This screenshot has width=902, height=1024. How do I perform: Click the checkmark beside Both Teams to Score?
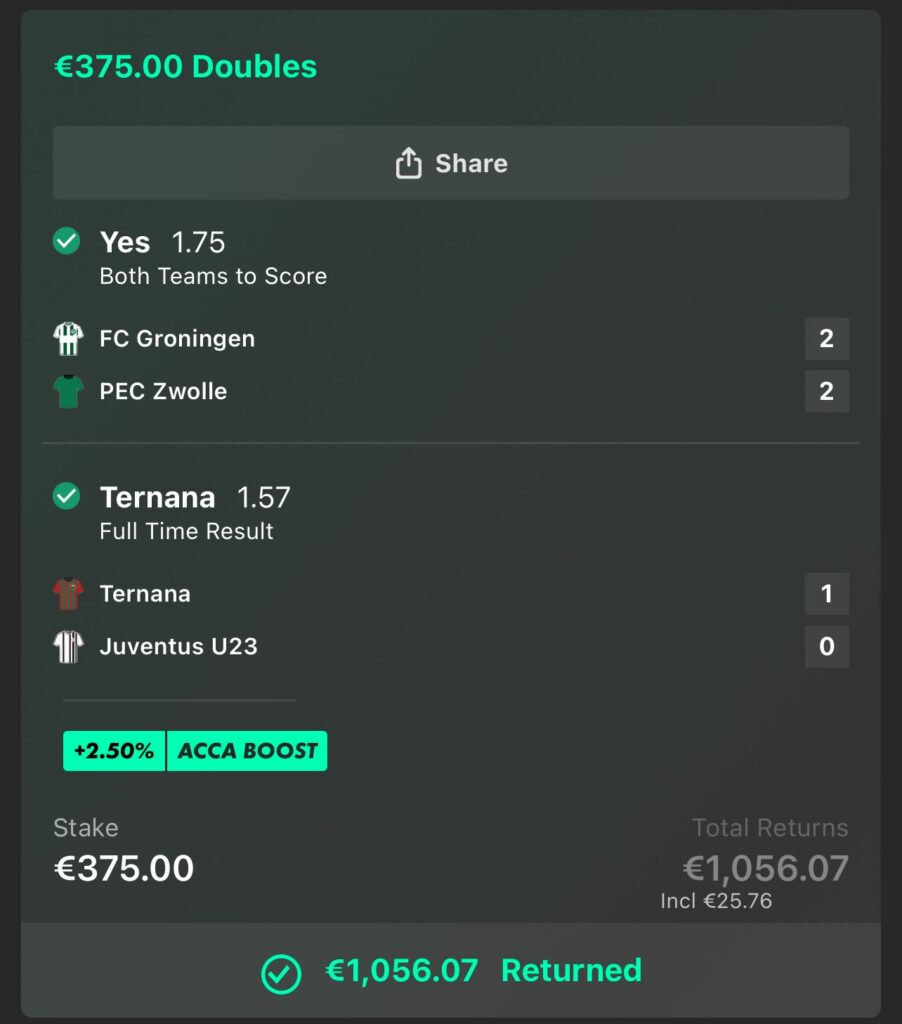click(66, 242)
